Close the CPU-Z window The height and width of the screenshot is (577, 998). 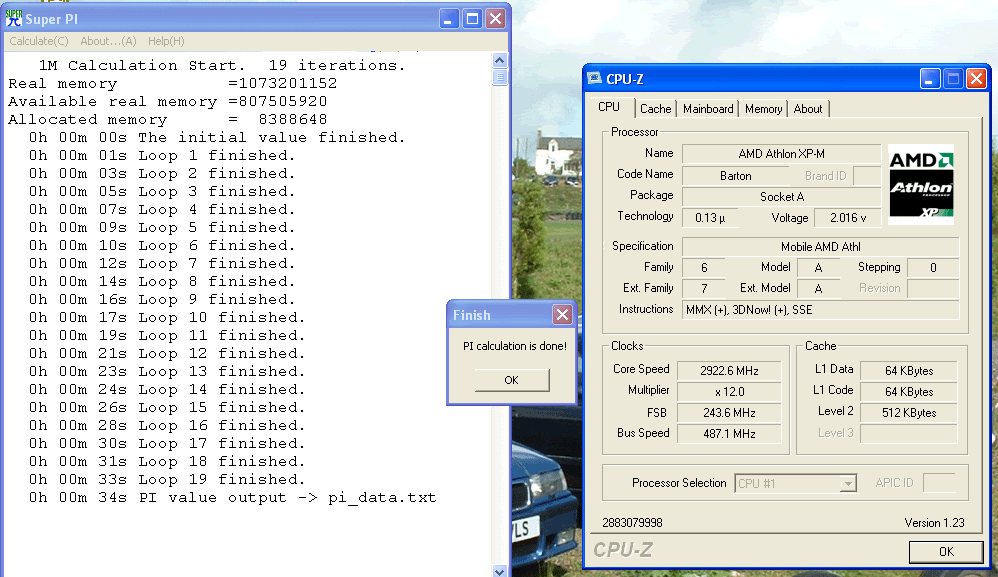(x=976, y=79)
